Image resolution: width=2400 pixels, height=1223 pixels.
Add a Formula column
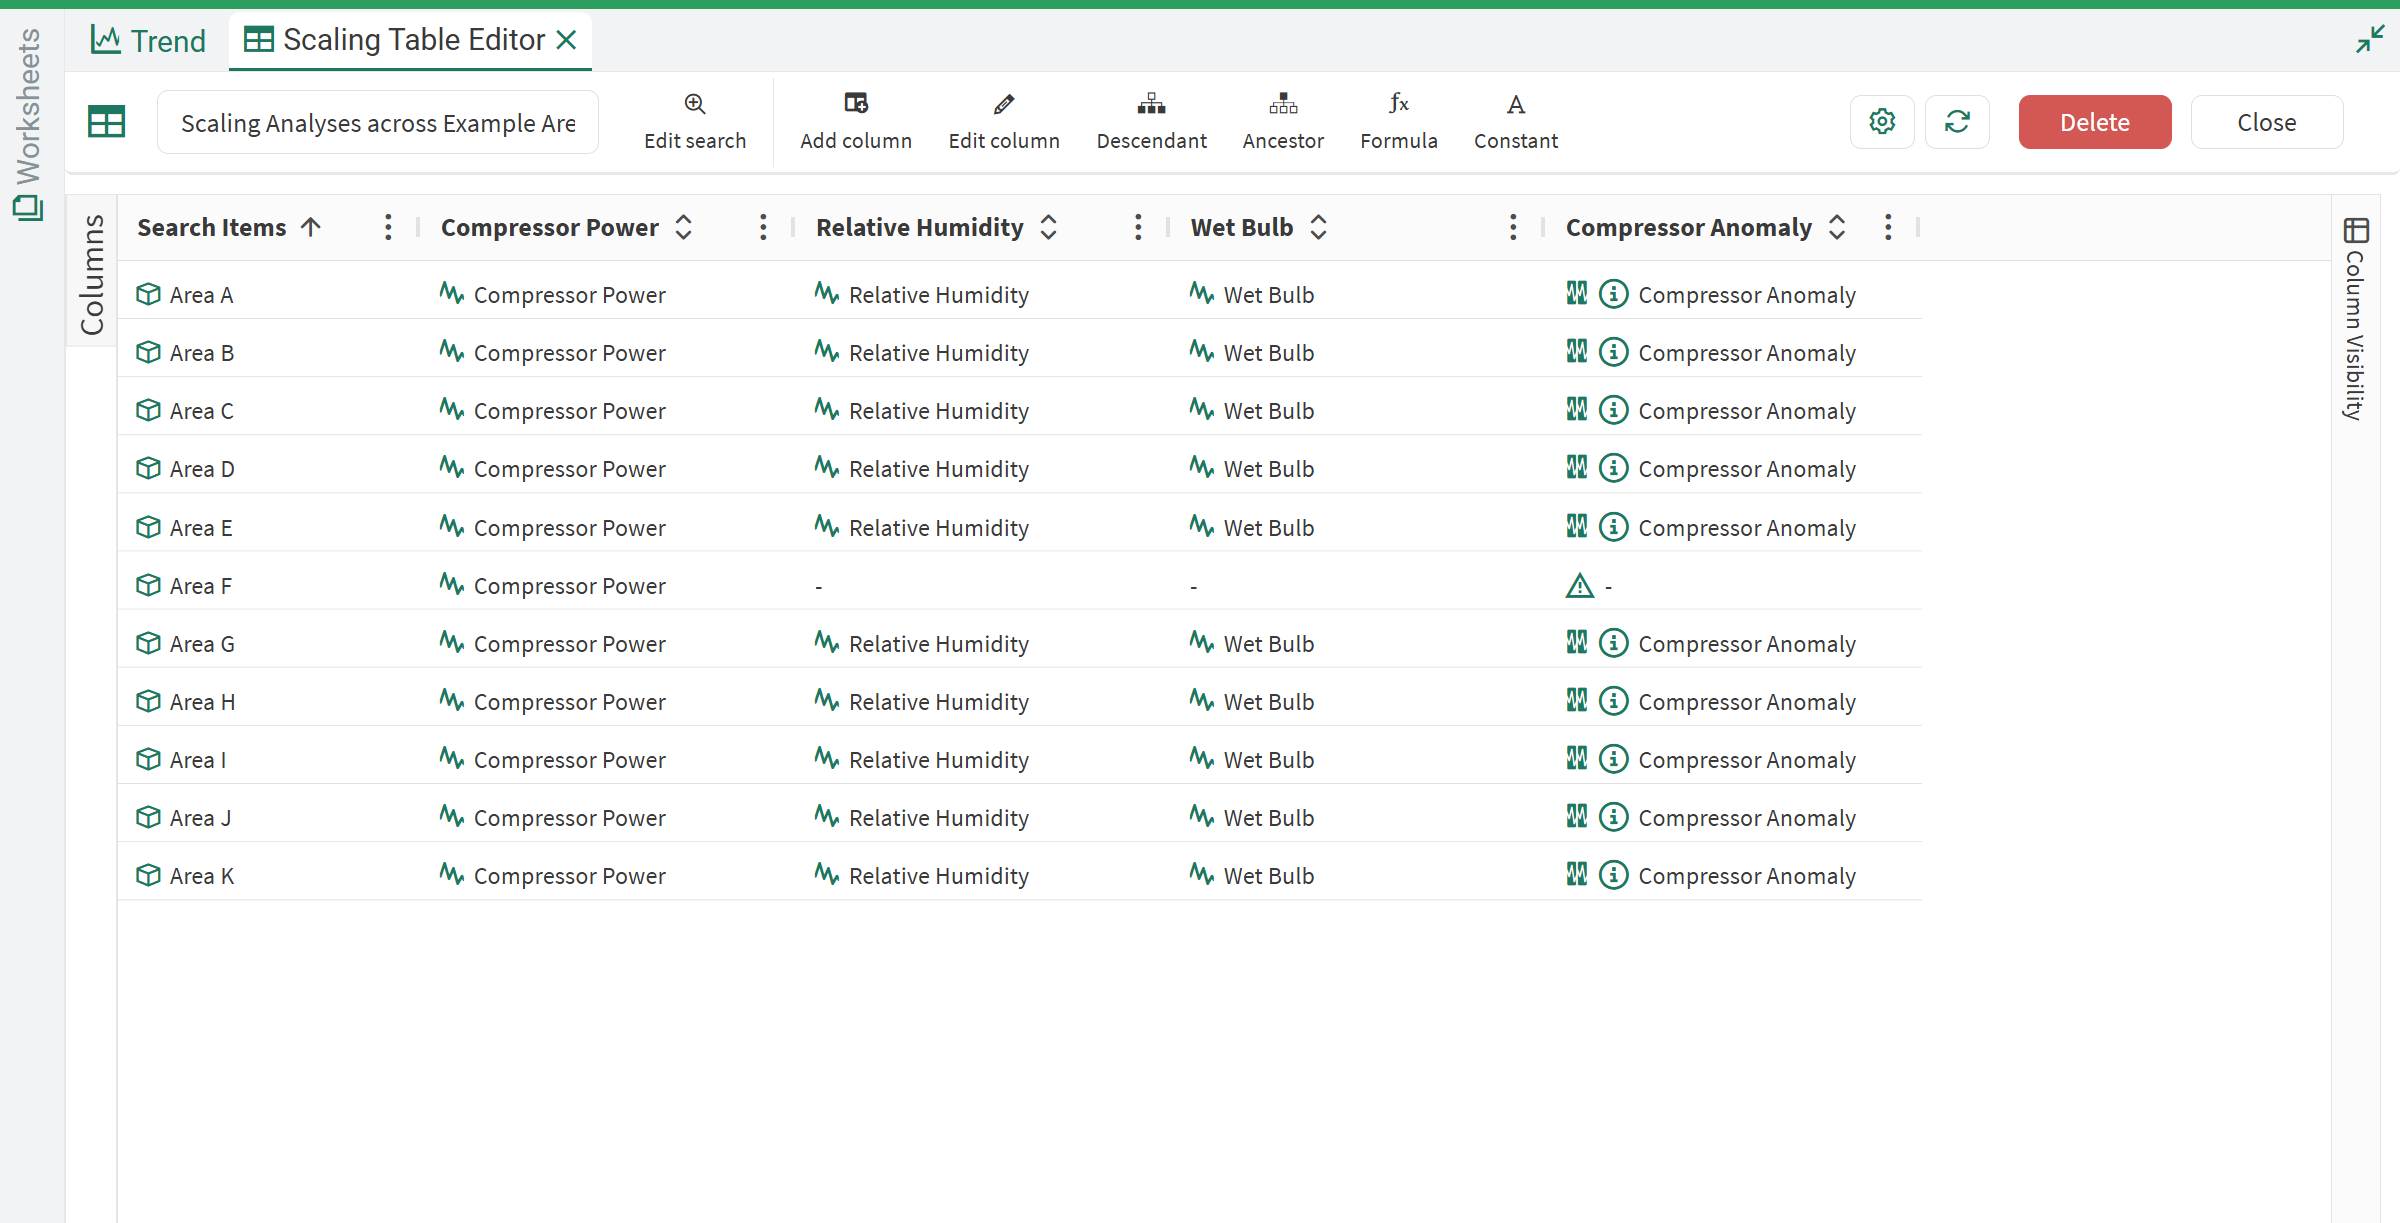coord(1399,104)
